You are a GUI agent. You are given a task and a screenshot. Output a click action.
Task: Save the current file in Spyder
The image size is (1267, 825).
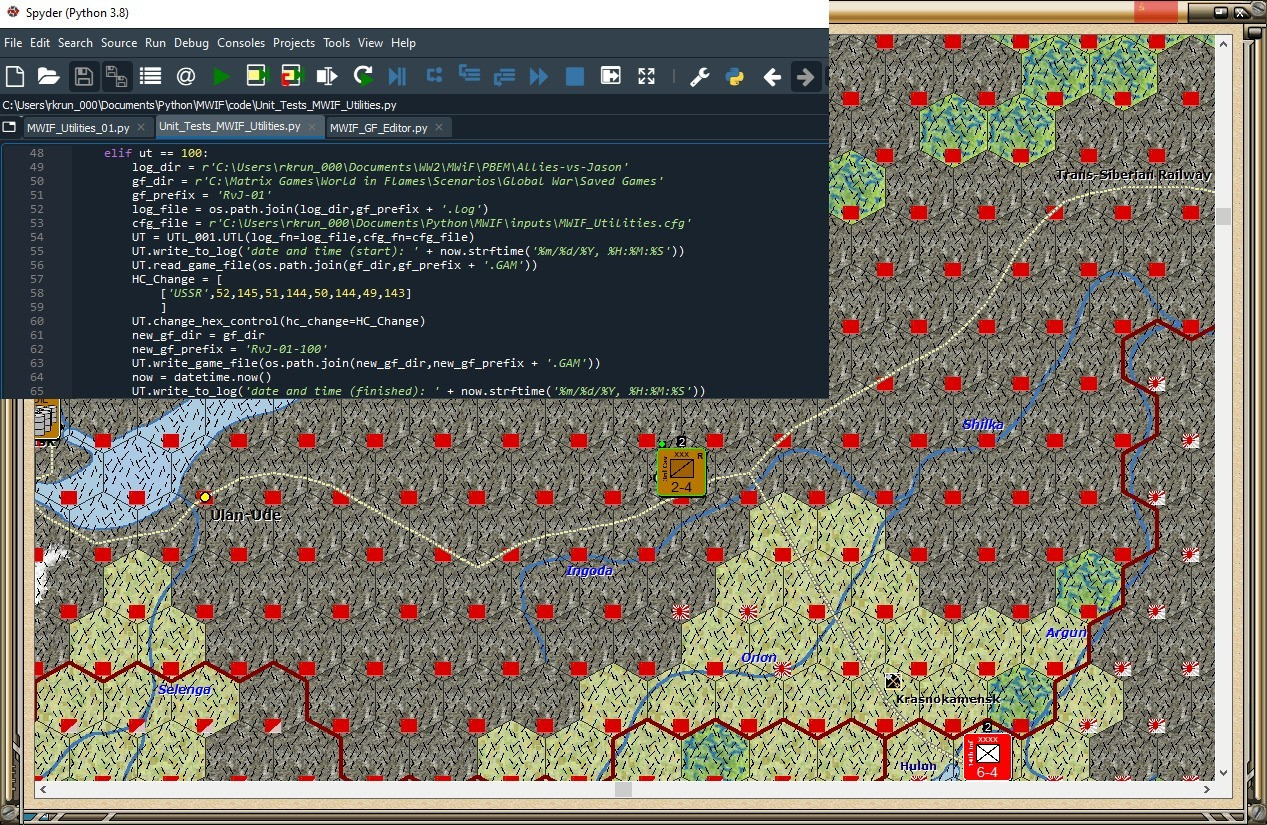click(84, 76)
